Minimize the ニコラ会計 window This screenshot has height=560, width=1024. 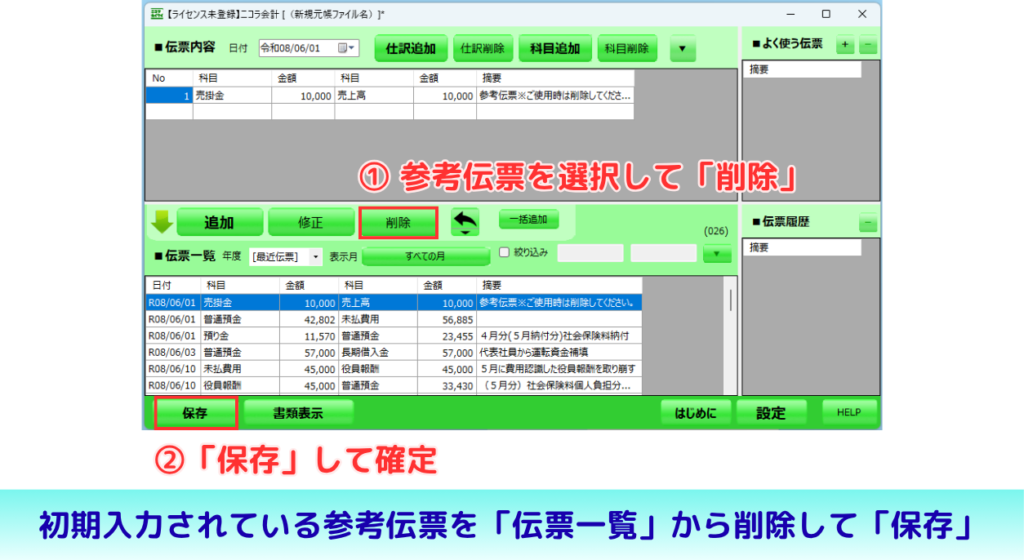click(x=790, y=14)
